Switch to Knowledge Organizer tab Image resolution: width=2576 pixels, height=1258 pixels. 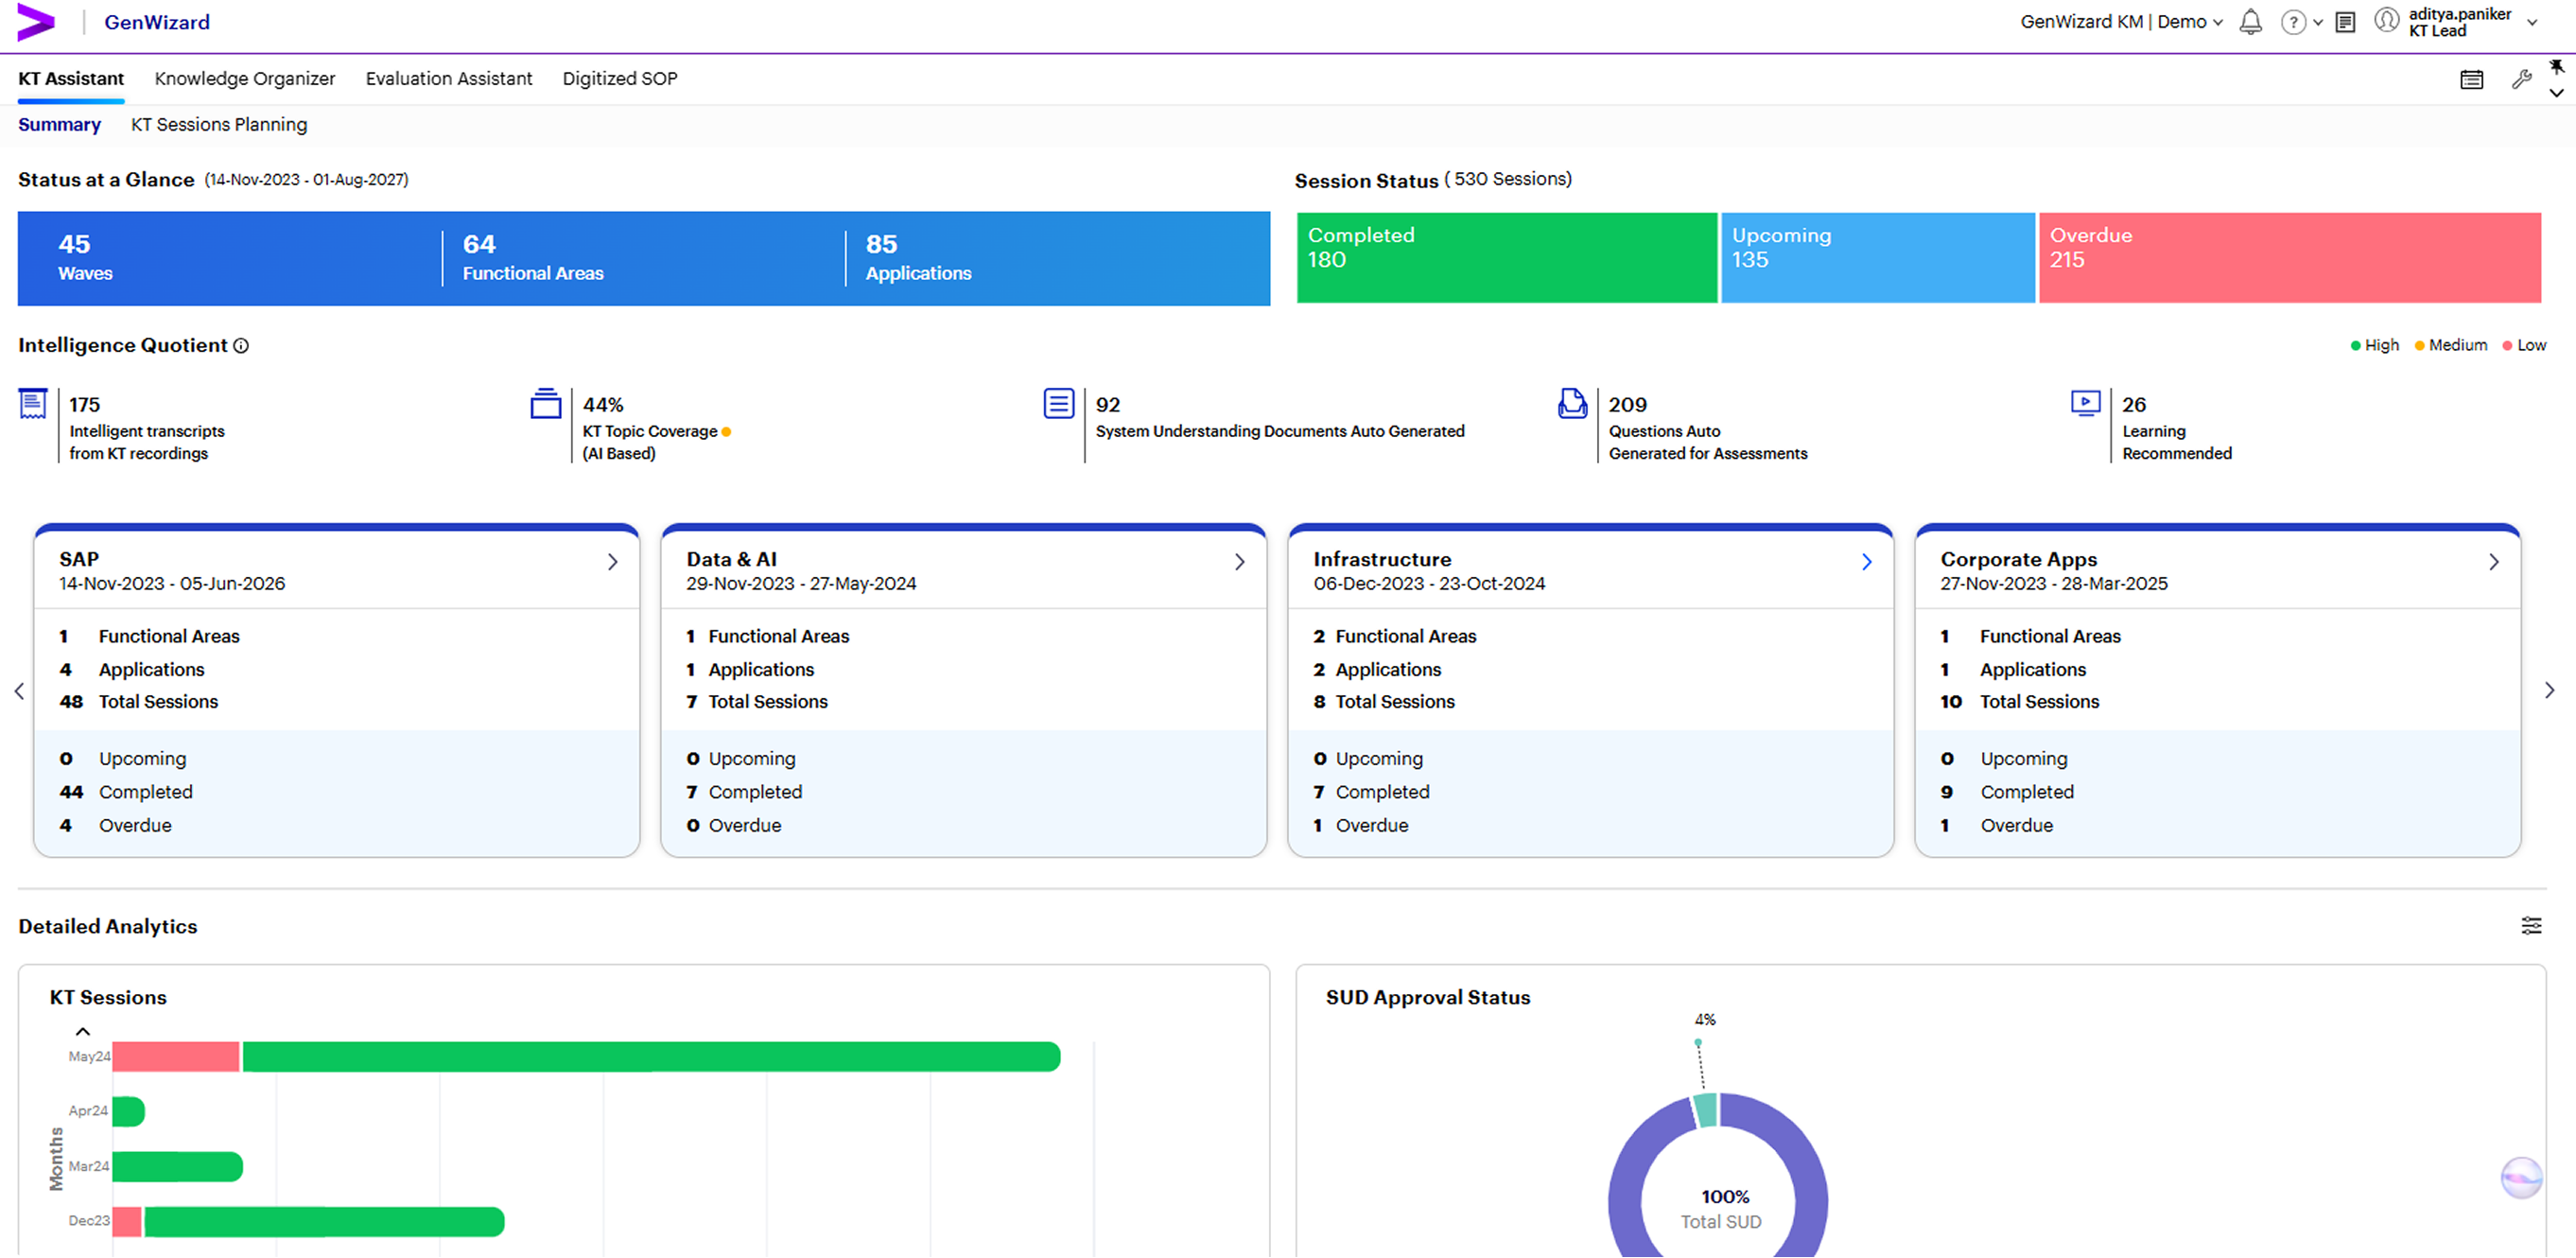click(245, 79)
